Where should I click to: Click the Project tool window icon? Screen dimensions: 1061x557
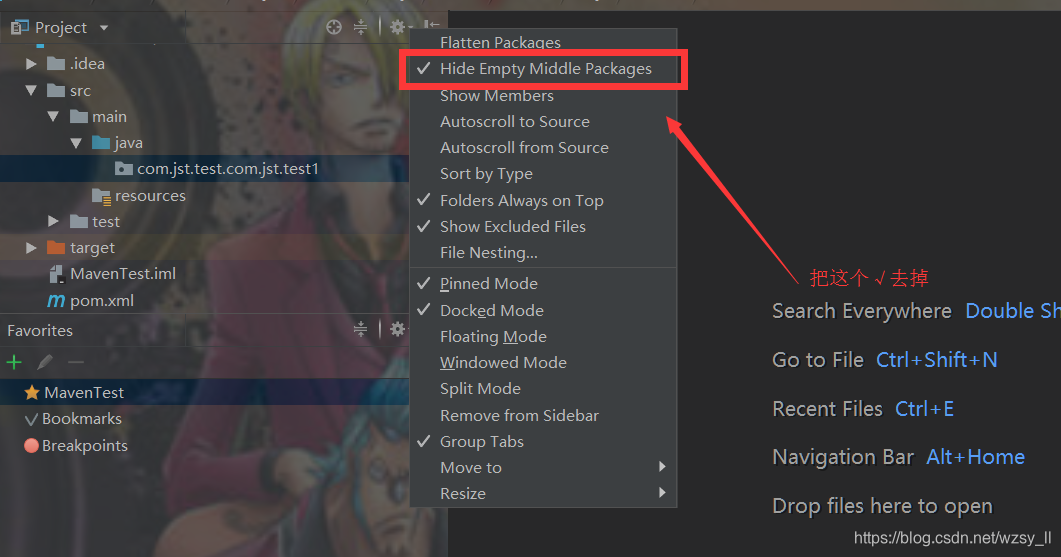coord(20,27)
